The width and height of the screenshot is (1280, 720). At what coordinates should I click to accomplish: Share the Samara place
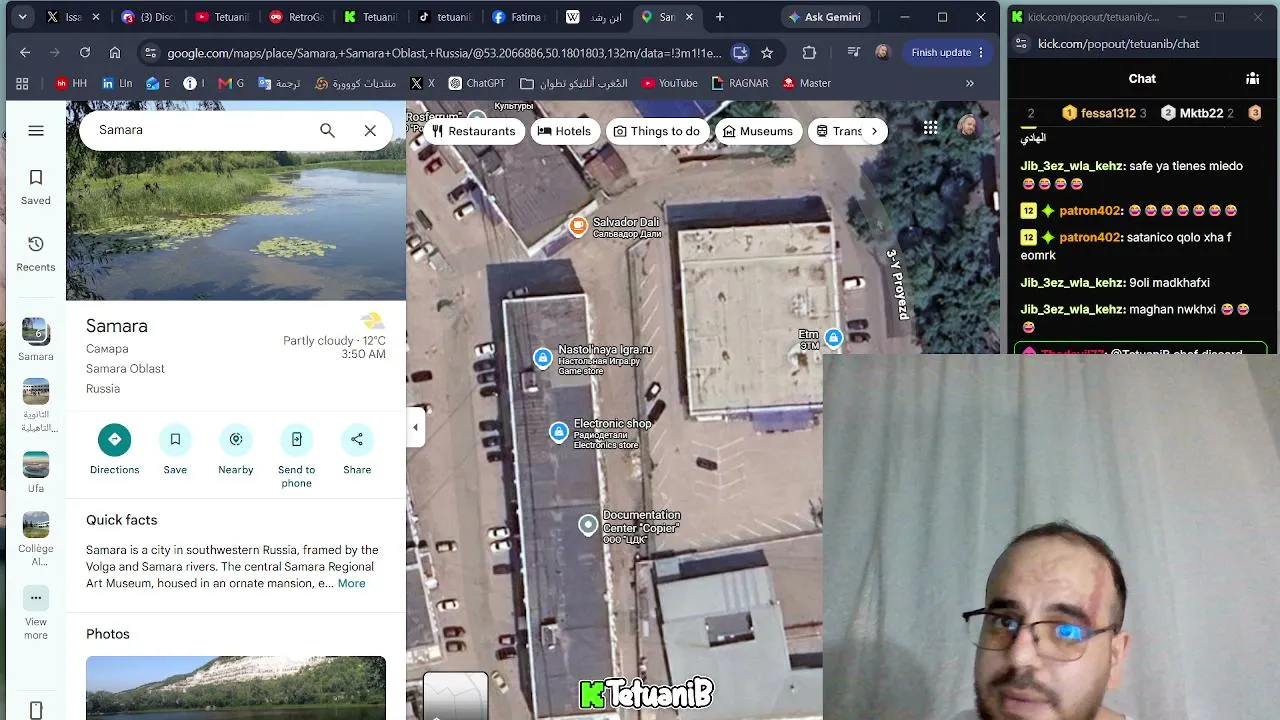[357, 449]
